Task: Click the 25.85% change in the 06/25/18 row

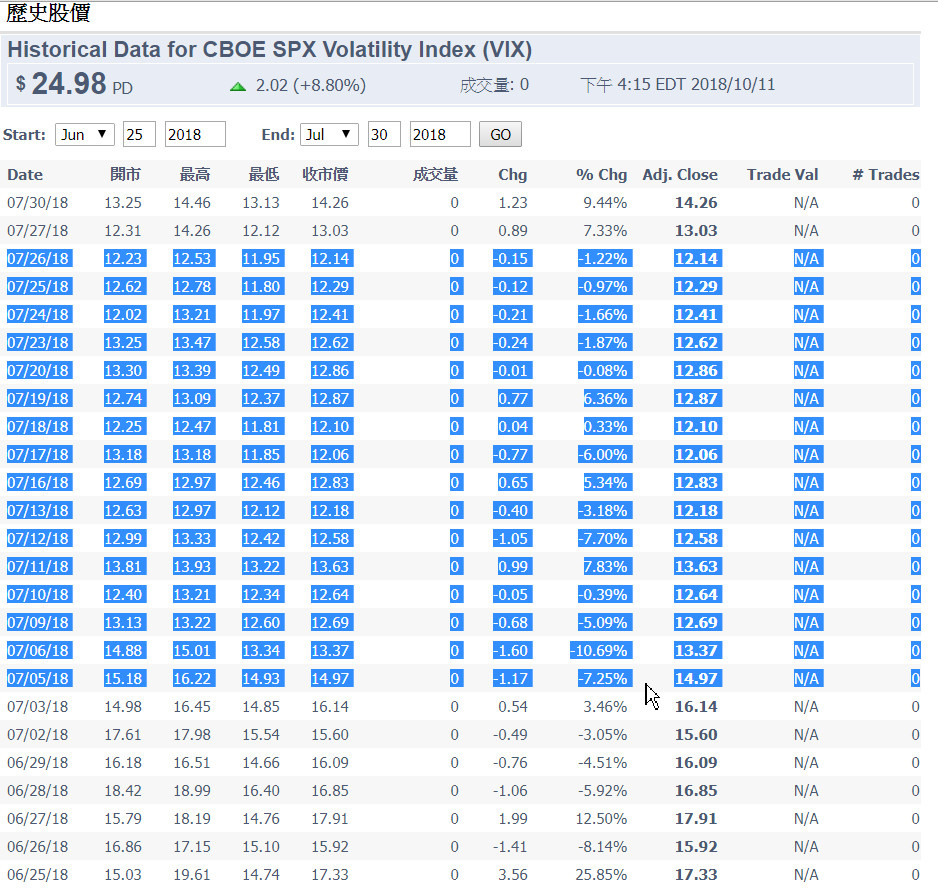Action: click(601, 875)
